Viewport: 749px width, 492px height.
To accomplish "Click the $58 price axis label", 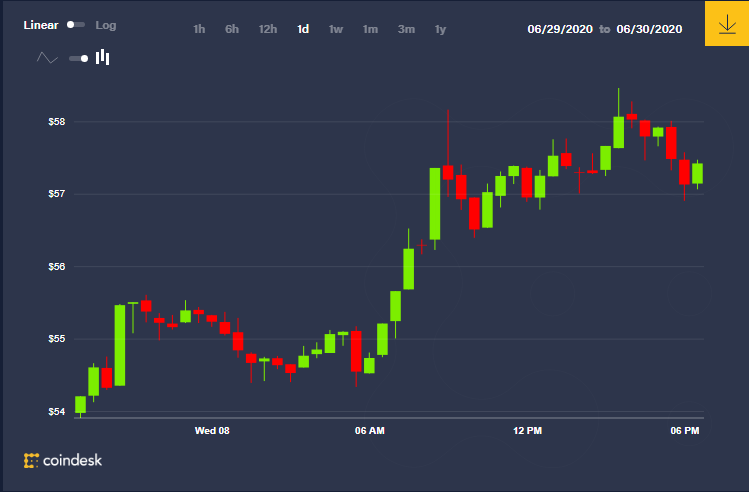I will (56, 122).
